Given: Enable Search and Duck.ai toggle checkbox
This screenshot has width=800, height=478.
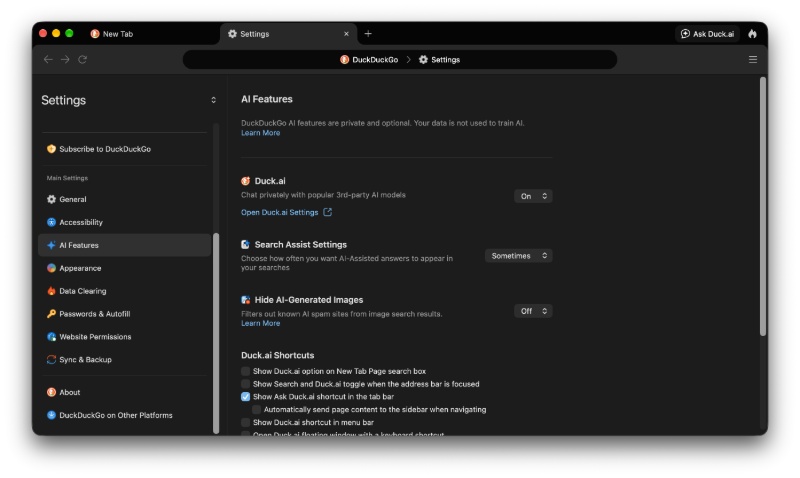Looking at the screenshot, I should click(245, 384).
